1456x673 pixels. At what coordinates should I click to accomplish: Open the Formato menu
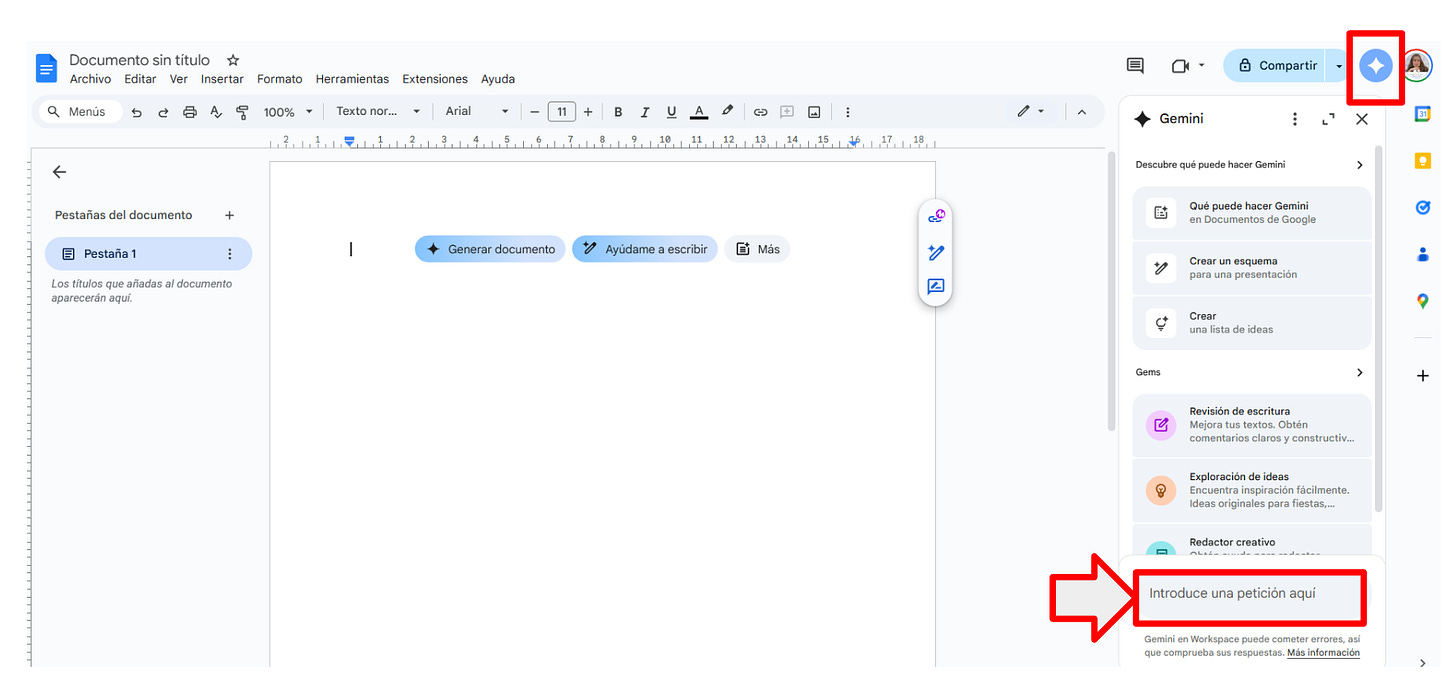click(279, 79)
